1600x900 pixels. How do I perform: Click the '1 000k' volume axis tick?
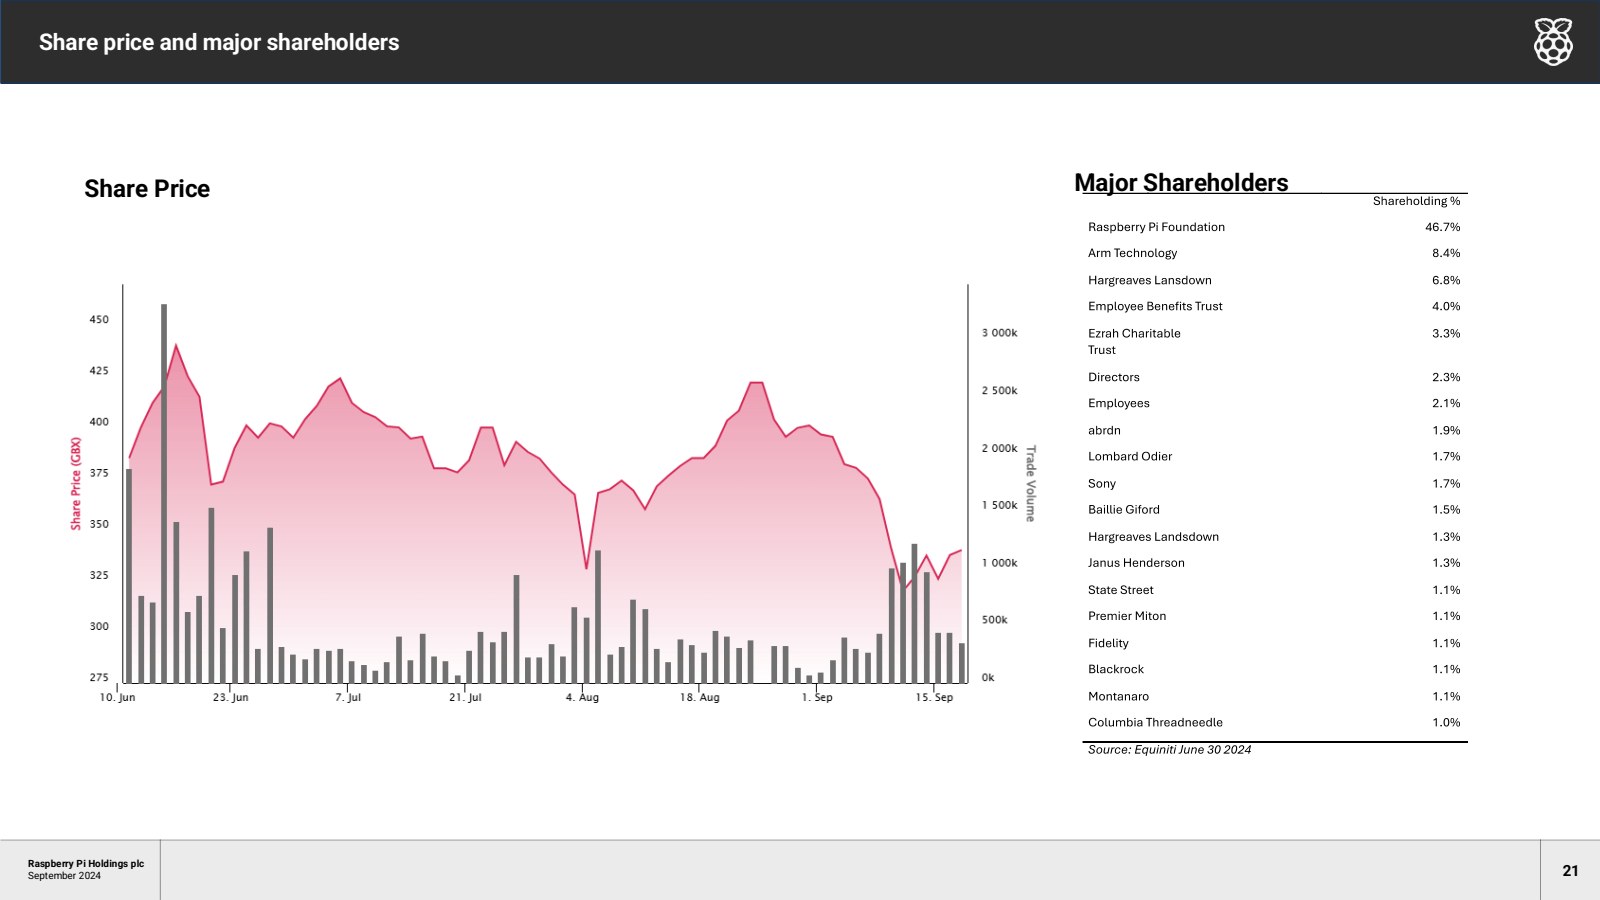pyautogui.click(x=999, y=563)
